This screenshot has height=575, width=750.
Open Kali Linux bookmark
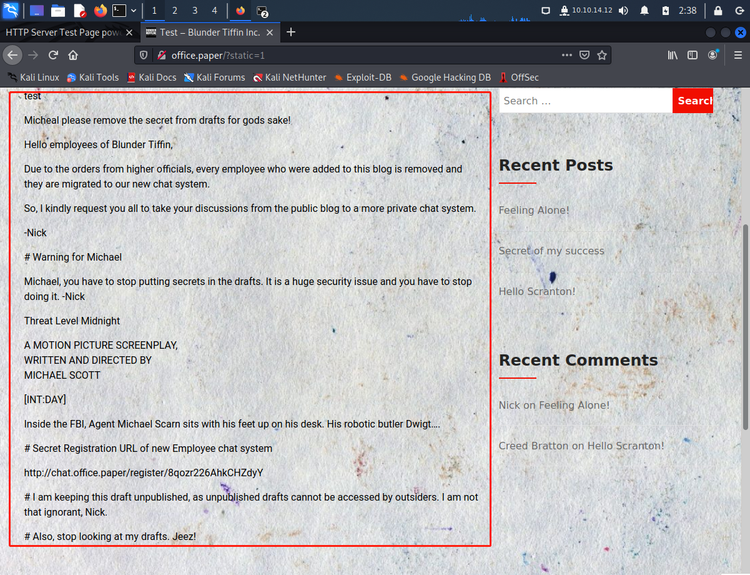(x=33, y=77)
